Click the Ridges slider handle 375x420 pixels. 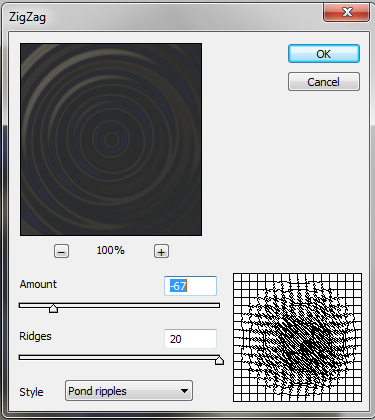click(219, 360)
